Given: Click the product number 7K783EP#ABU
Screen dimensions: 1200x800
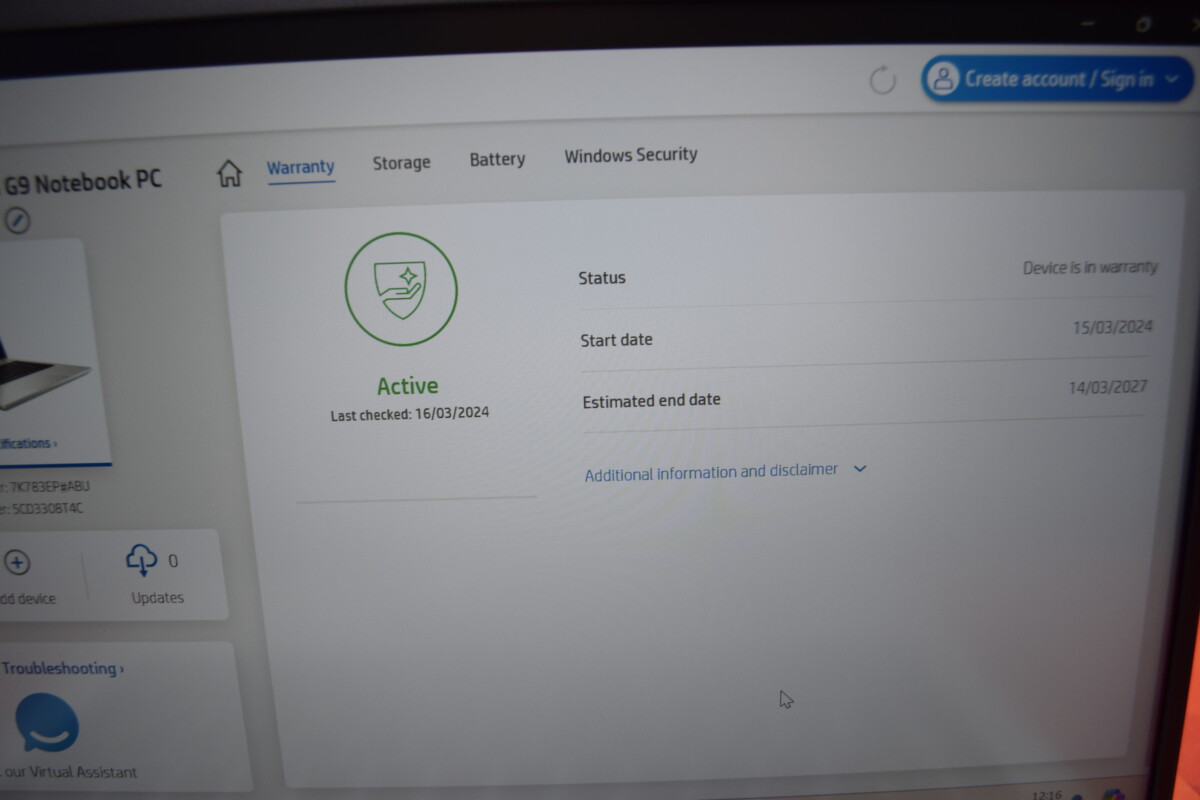Looking at the screenshot, I should 49,487.
